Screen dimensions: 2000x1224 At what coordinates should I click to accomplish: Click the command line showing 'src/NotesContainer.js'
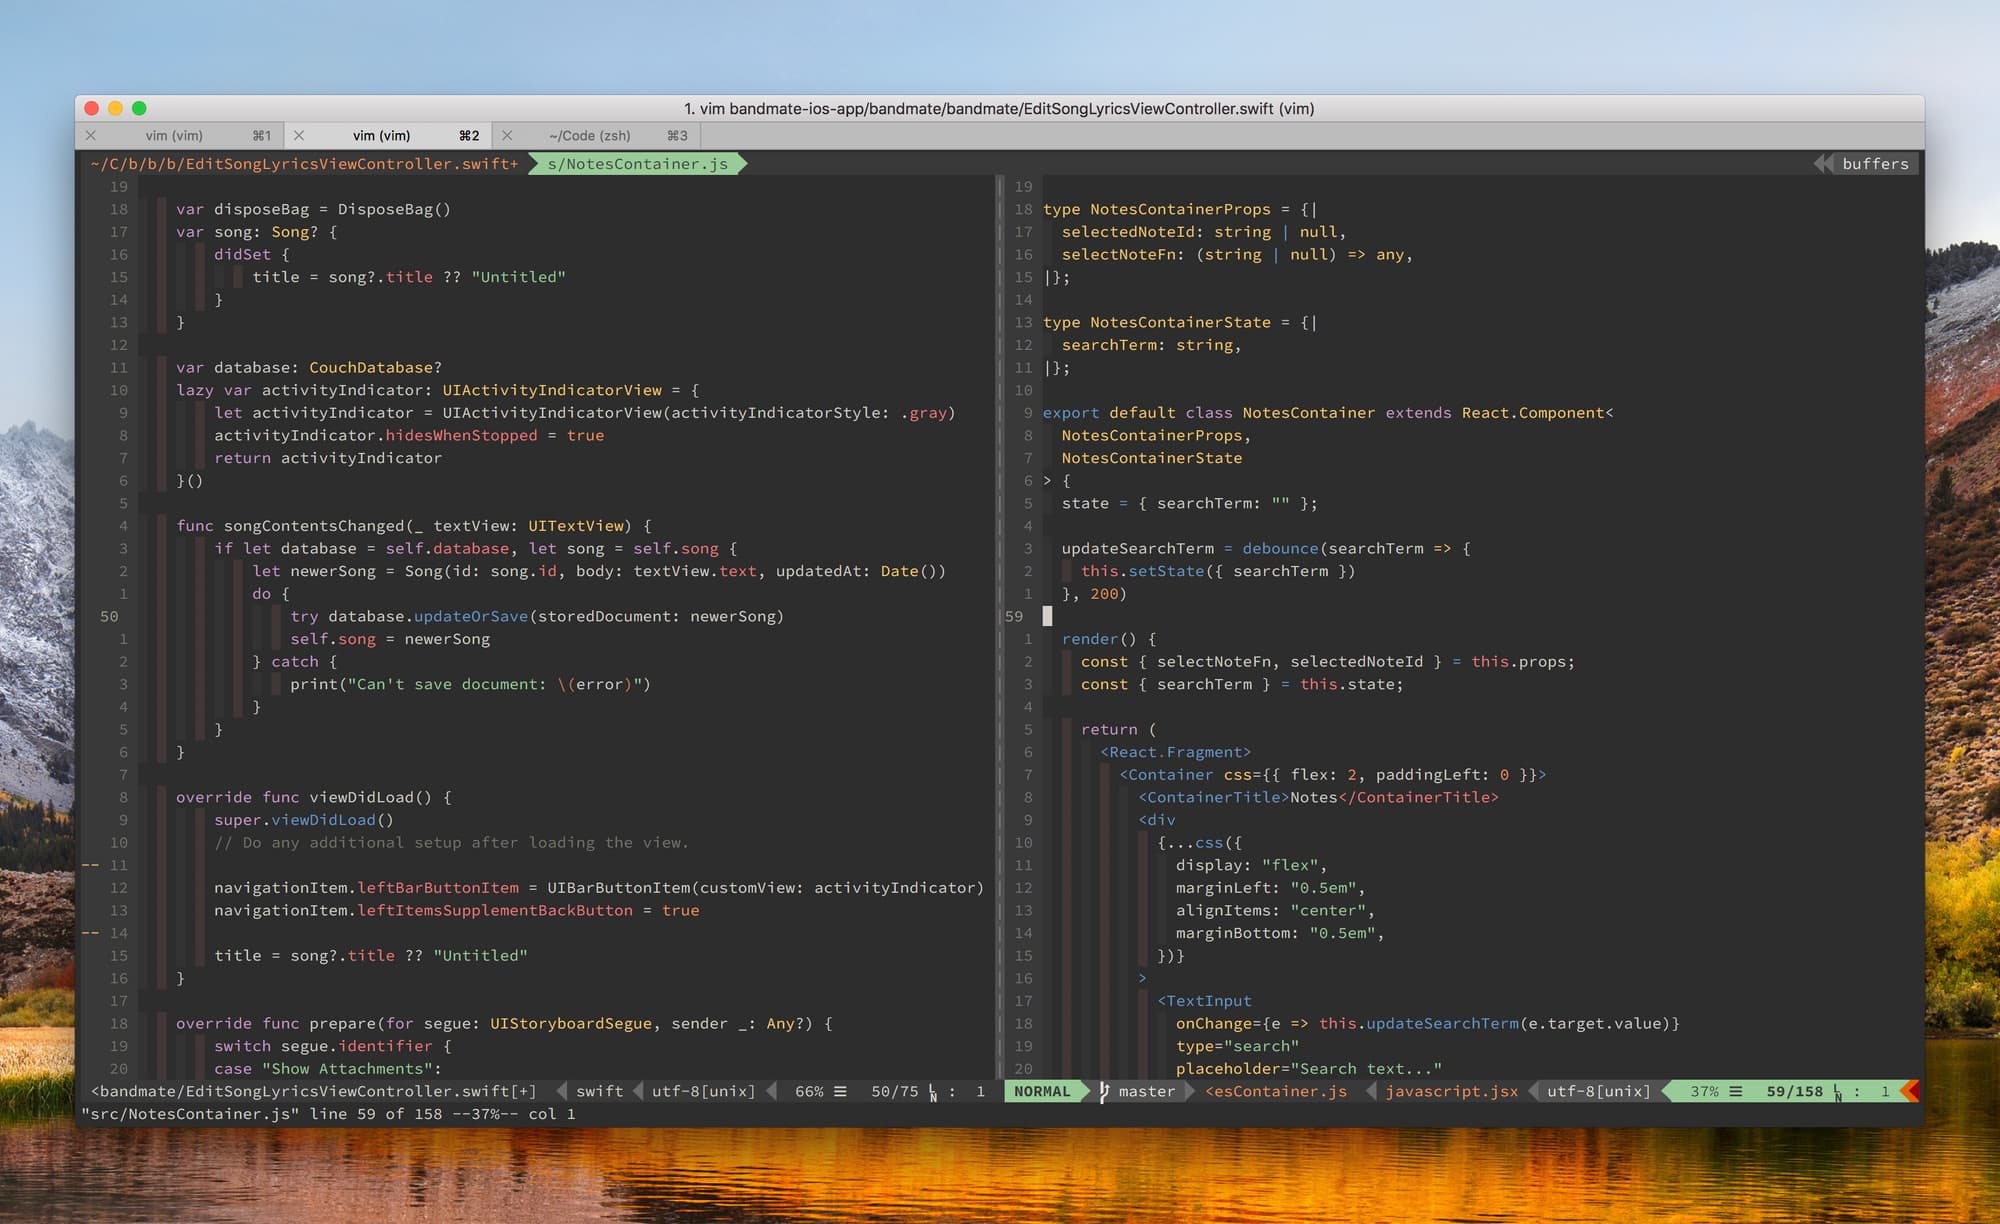(330, 1113)
